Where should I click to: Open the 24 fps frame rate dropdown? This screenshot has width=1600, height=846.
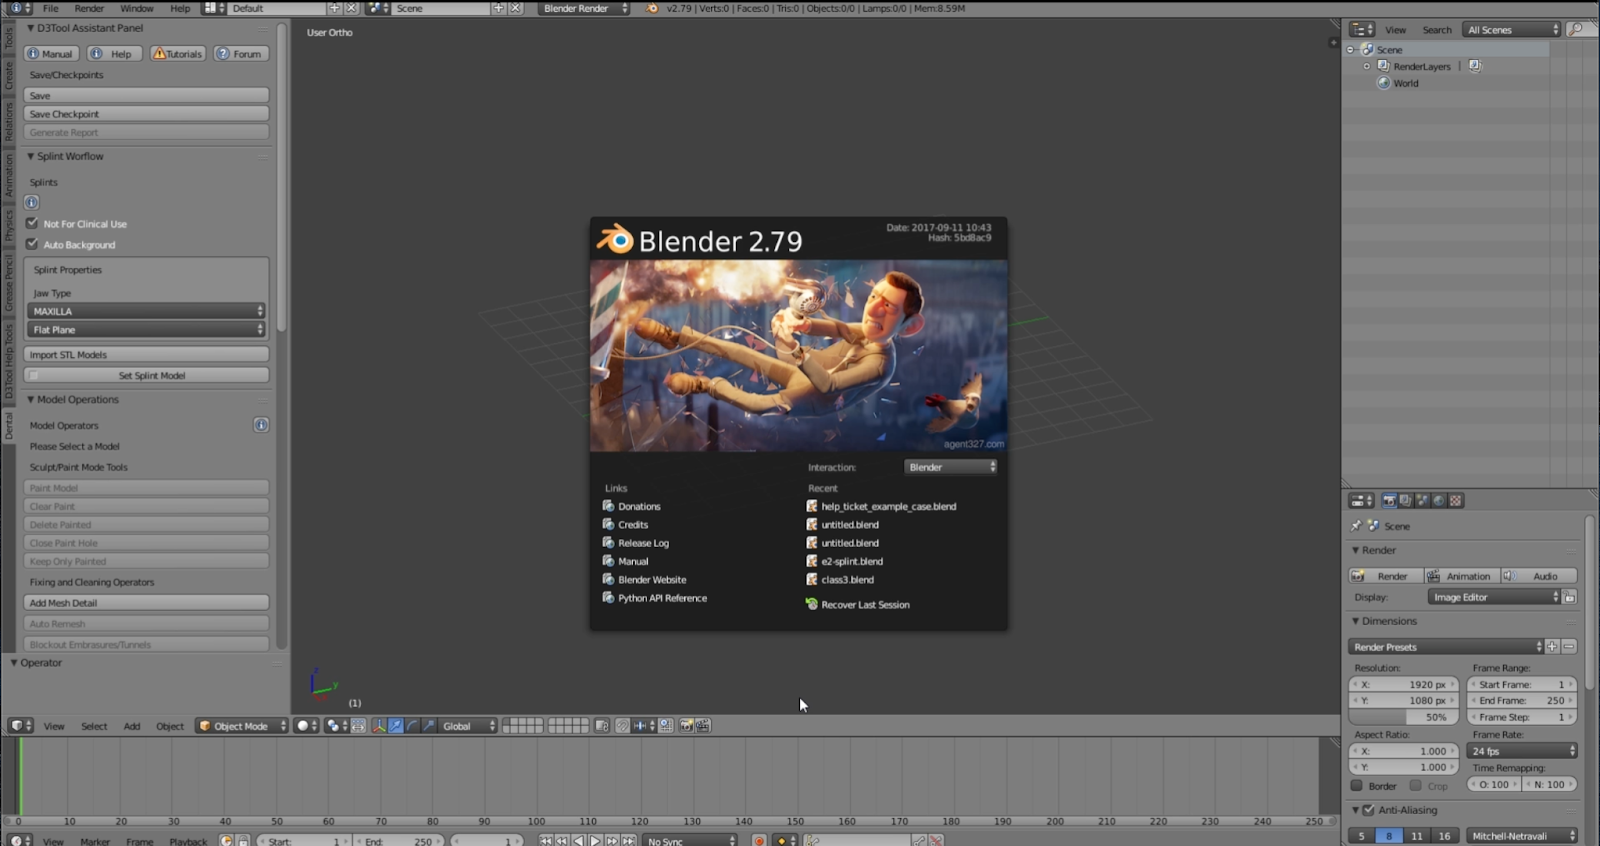pos(1522,751)
